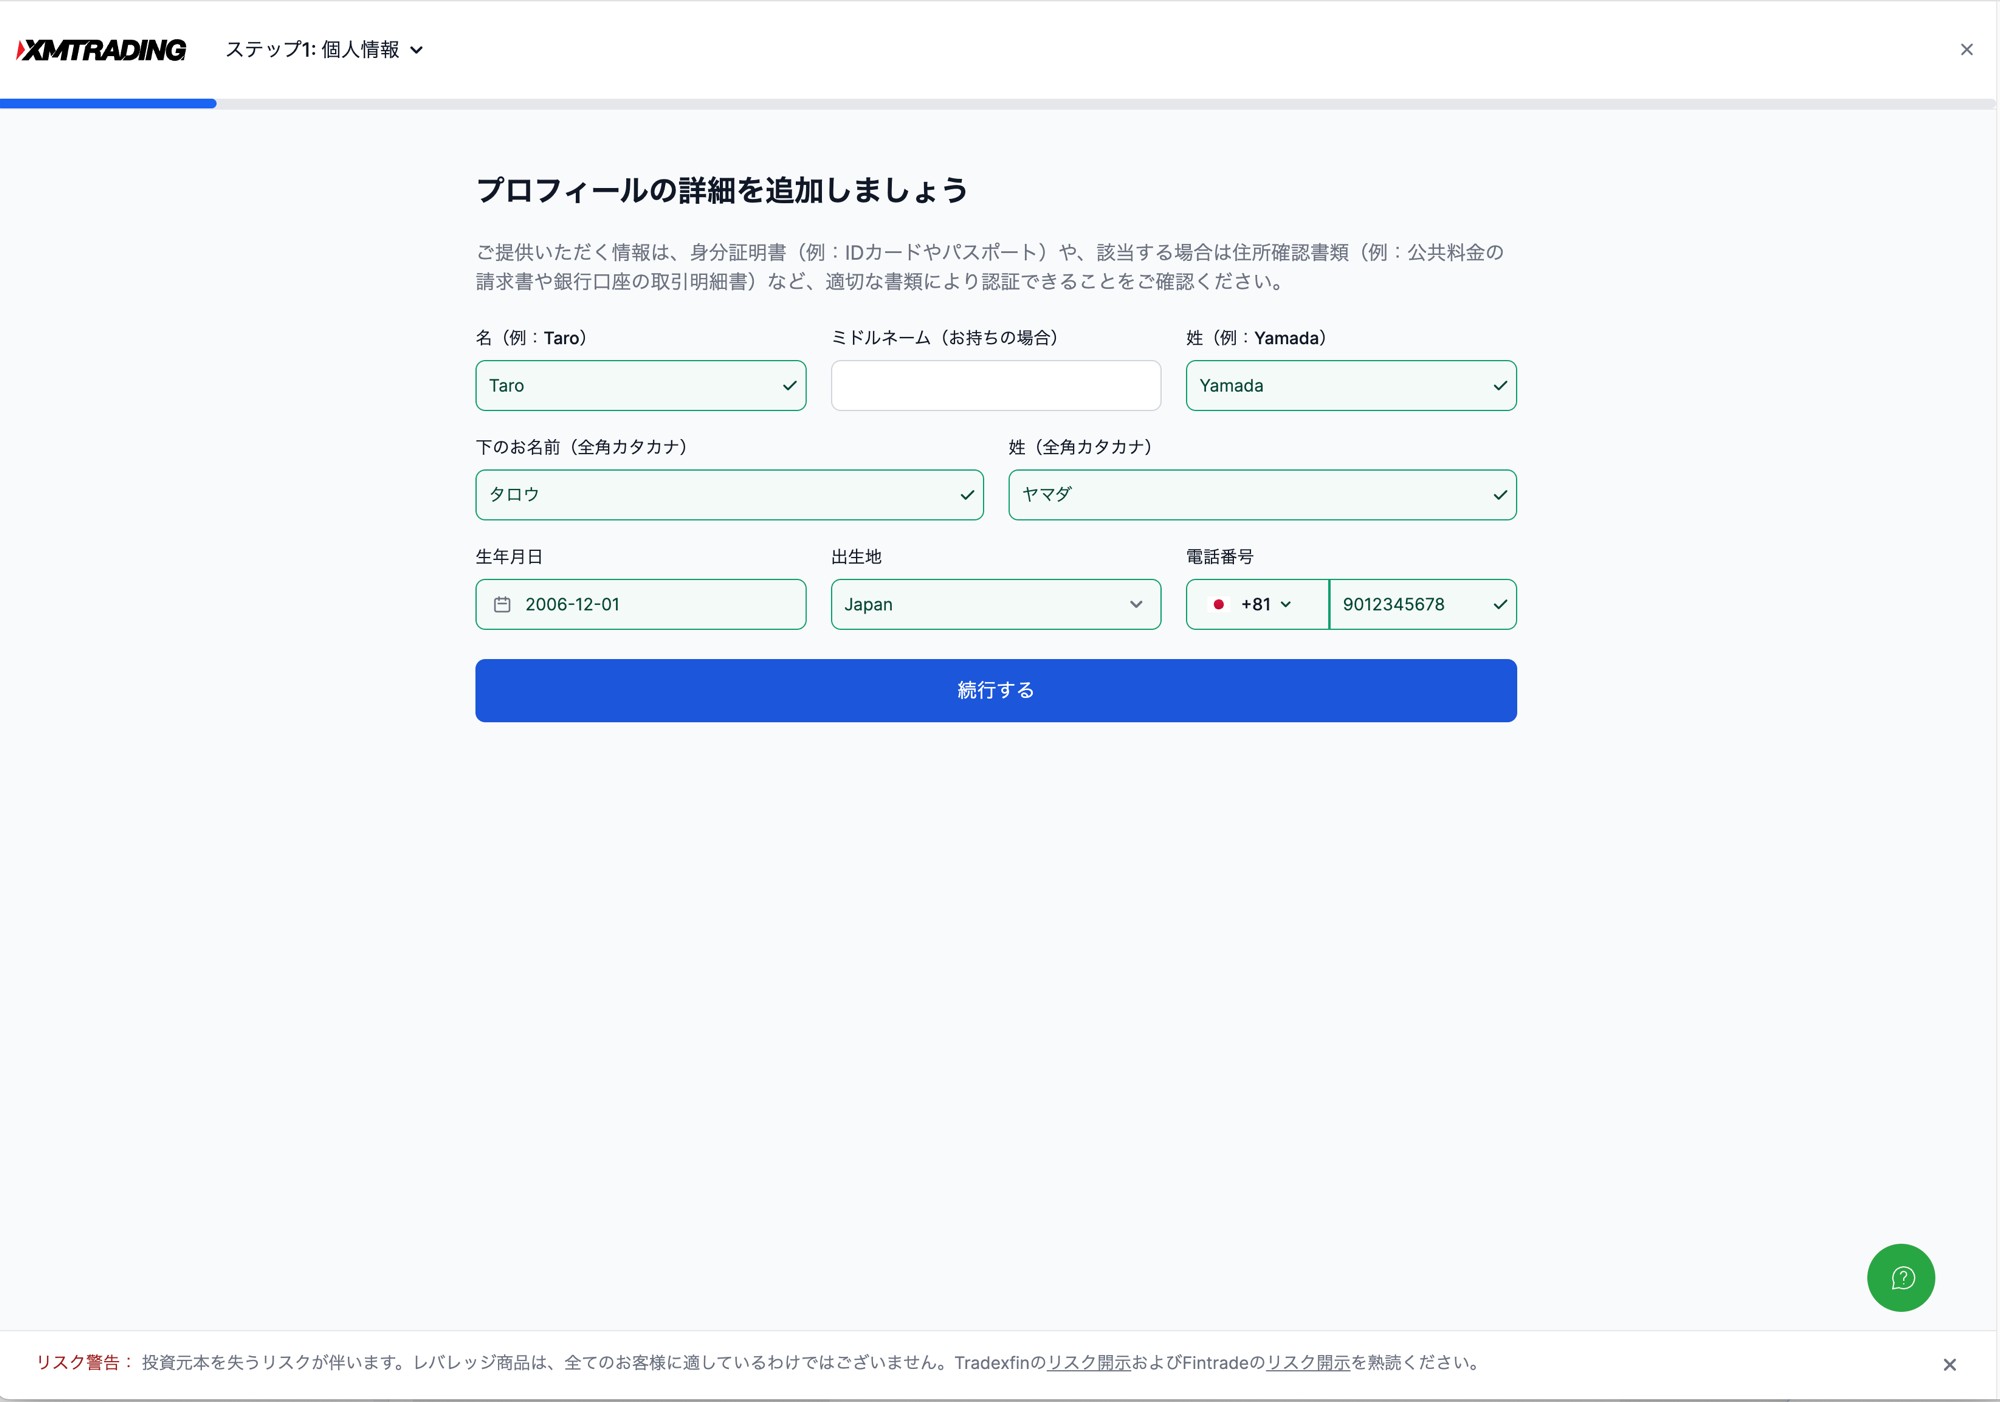Click the 電話番号 label
This screenshot has height=1402, width=2000.
click(1219, 556)
